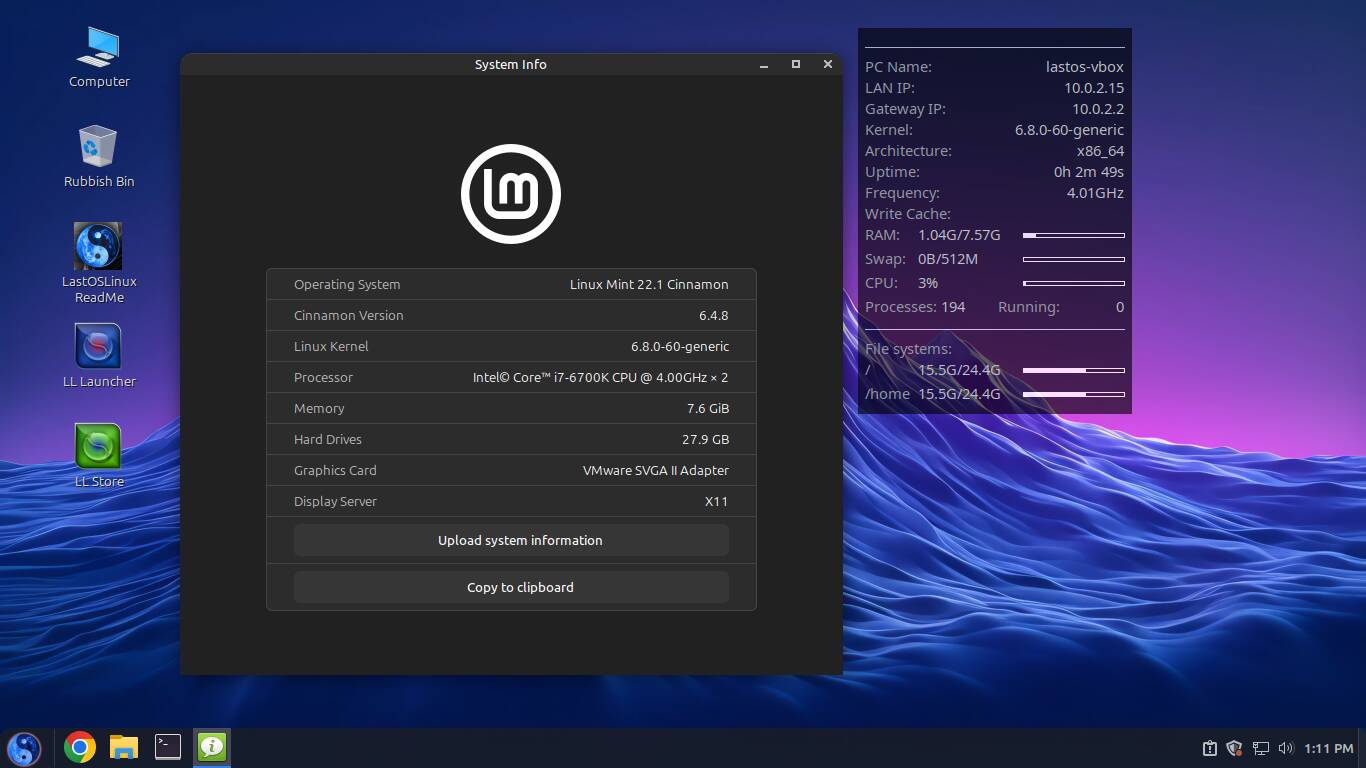1366x768 pixels.
Task: Click the Linux Mint logo
Action: pos(511,194)
